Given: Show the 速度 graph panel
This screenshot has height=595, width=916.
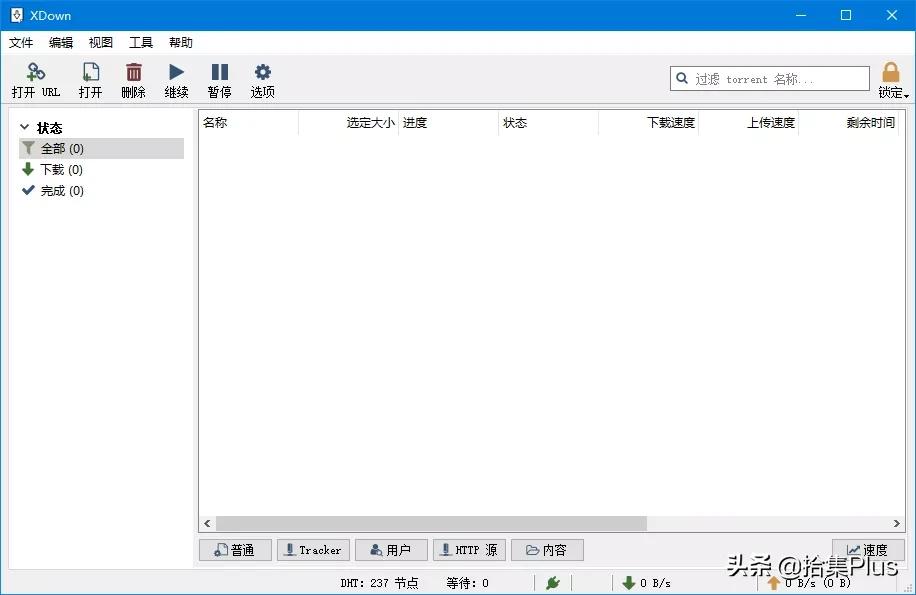Looking at the screenshot, I should 868,549.
